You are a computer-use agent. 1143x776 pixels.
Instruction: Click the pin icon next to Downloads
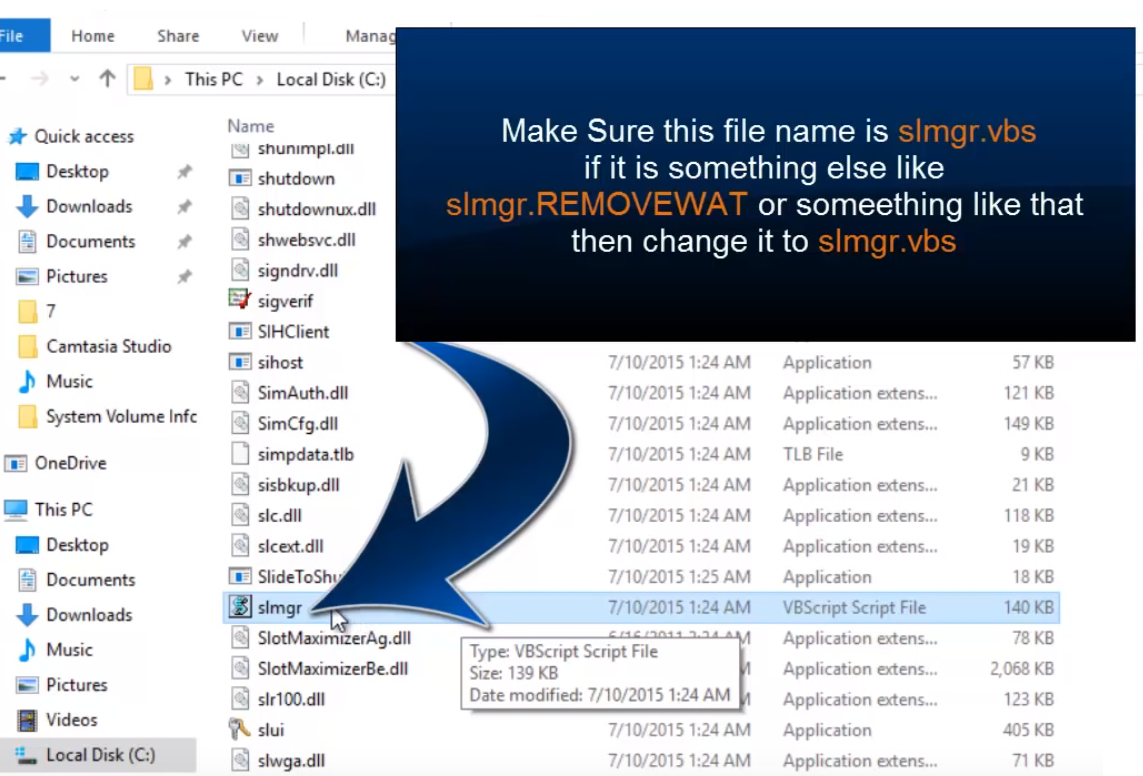(x=184, y=207)
